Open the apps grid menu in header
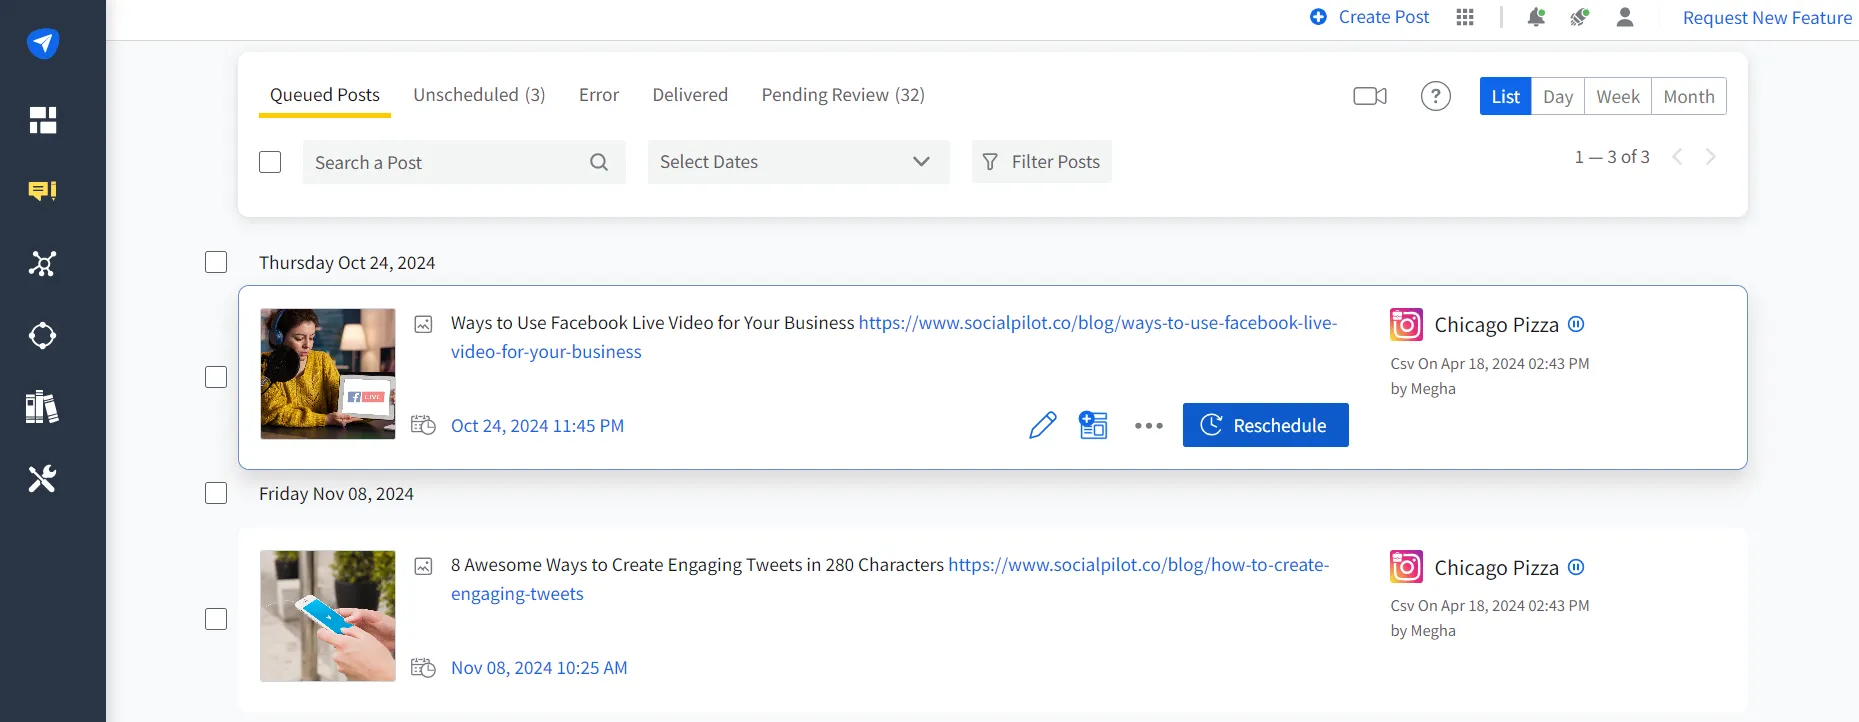The width and height of the screenshot is (1859, 722). click(x=1465, y=17)
